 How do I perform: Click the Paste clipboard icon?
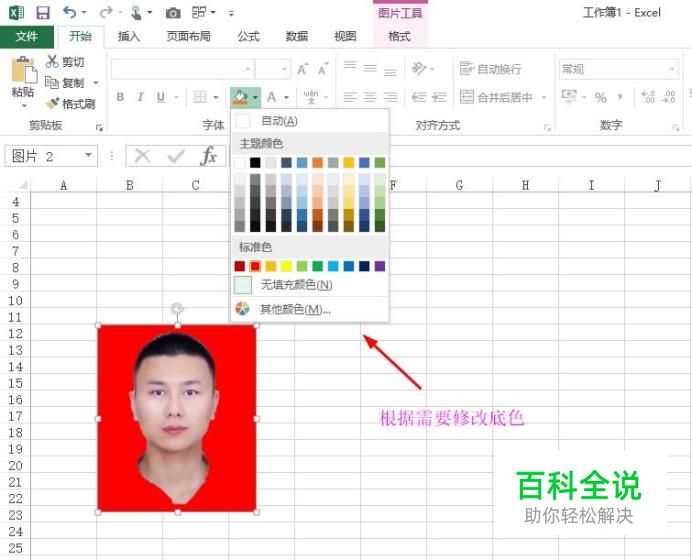tap(24, 70)
